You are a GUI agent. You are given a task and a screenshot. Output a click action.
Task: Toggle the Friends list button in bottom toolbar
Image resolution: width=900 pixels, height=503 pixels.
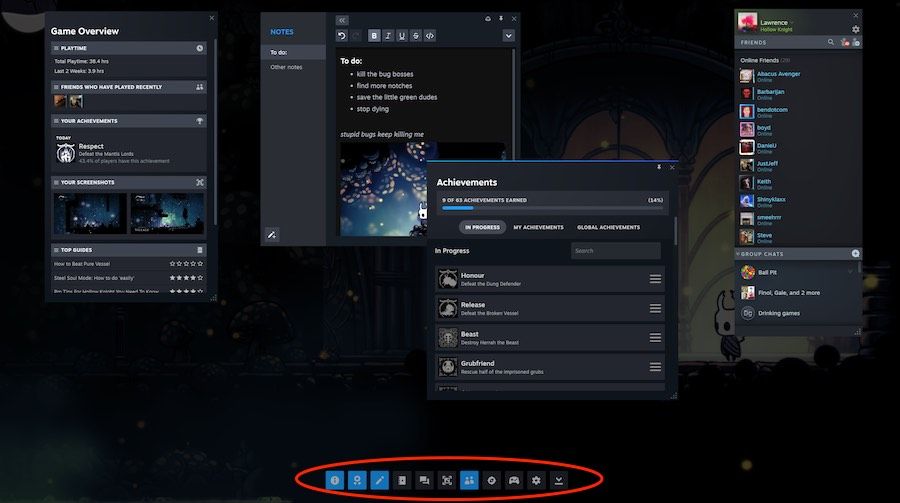(x=469, y=480)
